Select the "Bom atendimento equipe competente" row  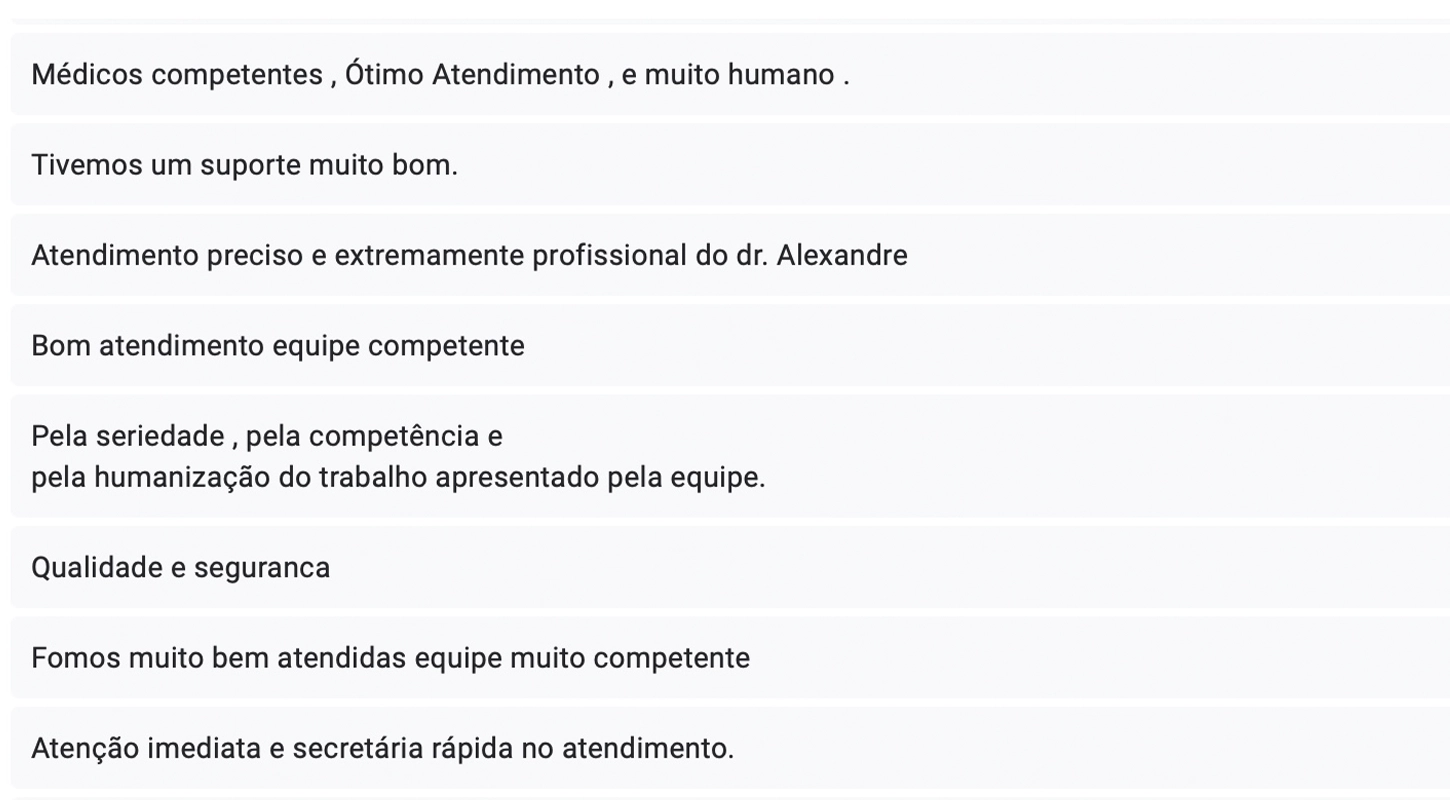coord(277,346)
